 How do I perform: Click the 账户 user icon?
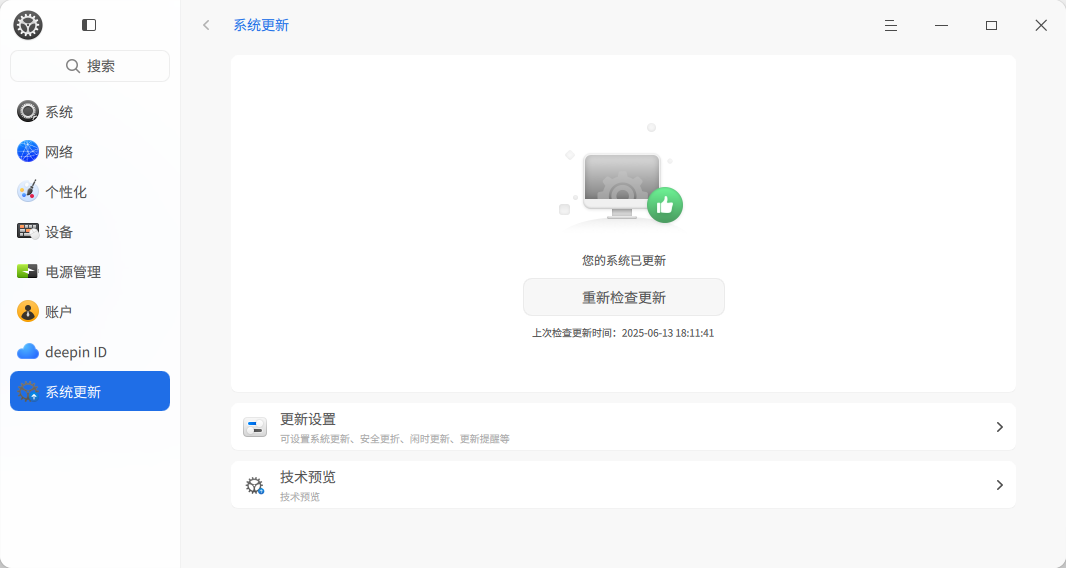click(x=28, y=312)
